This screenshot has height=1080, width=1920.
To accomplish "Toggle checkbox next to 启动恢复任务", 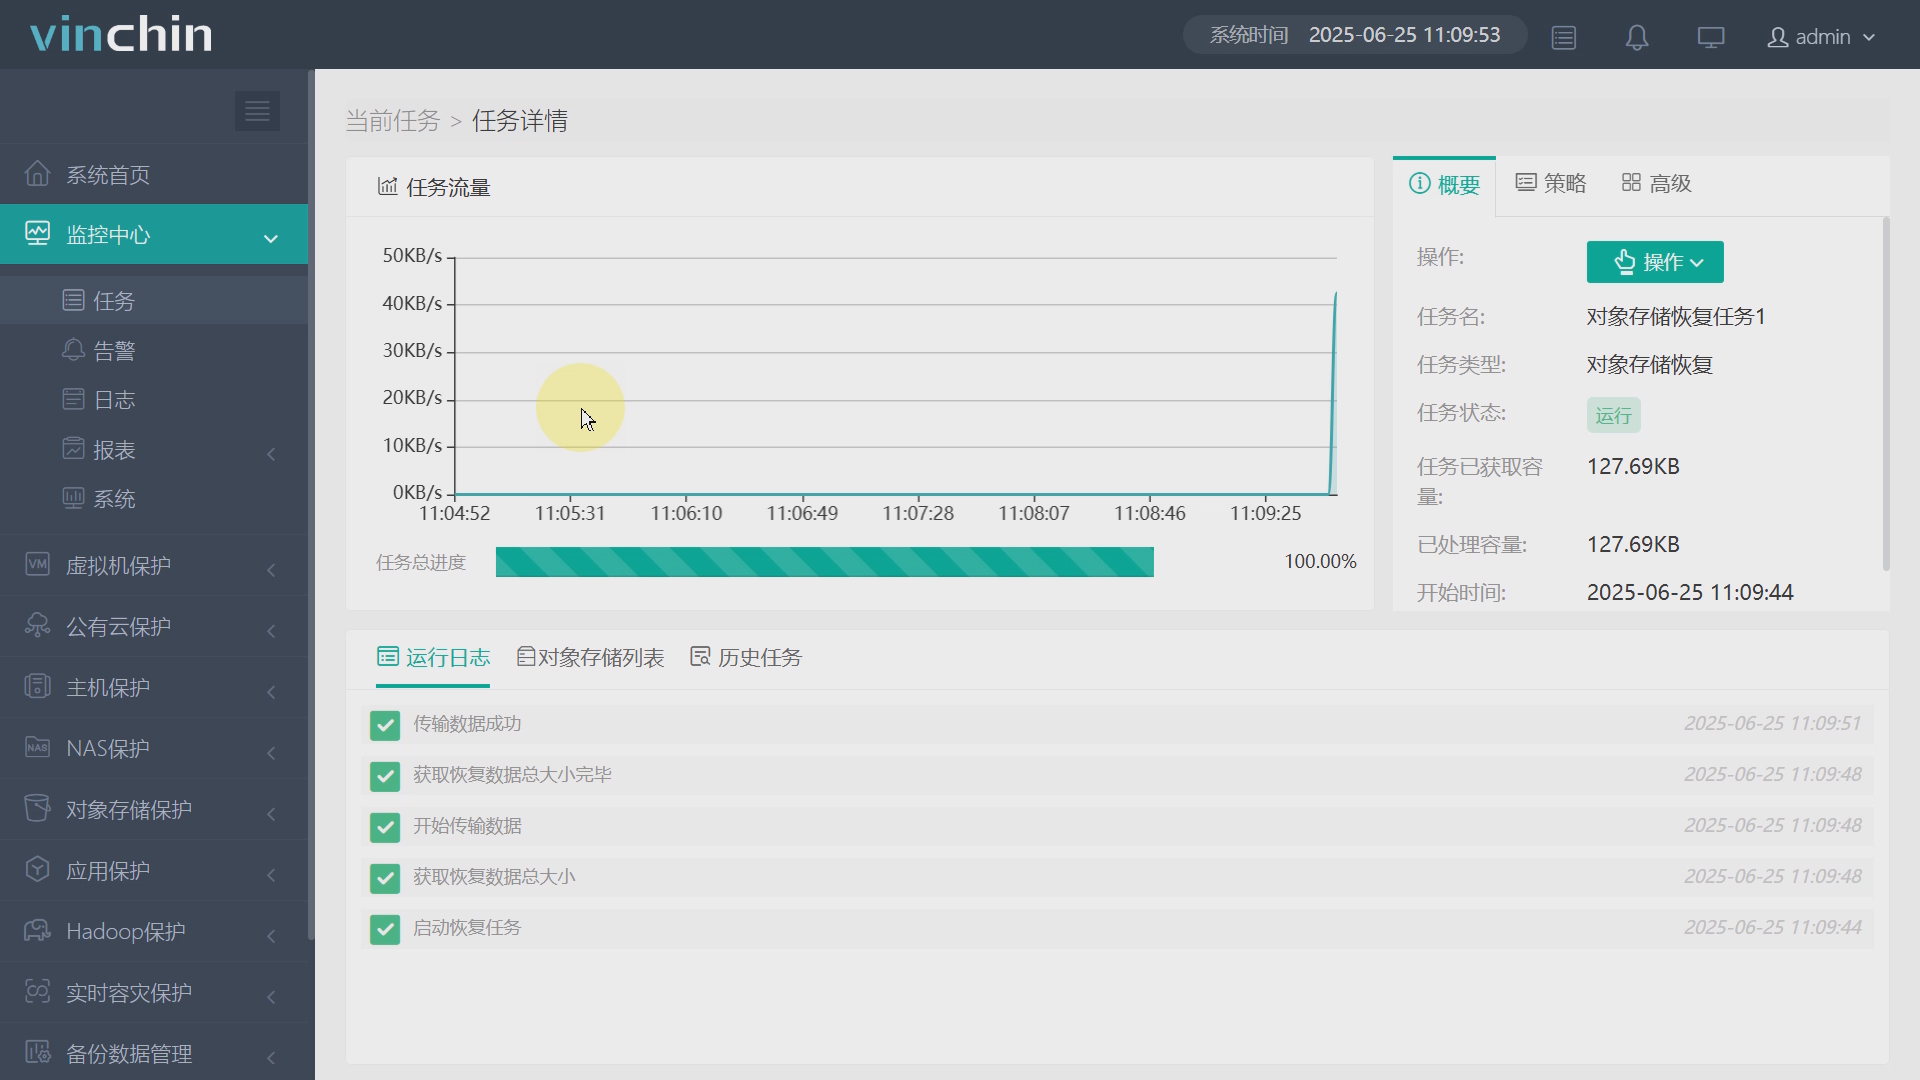I will tap(385, 929).
